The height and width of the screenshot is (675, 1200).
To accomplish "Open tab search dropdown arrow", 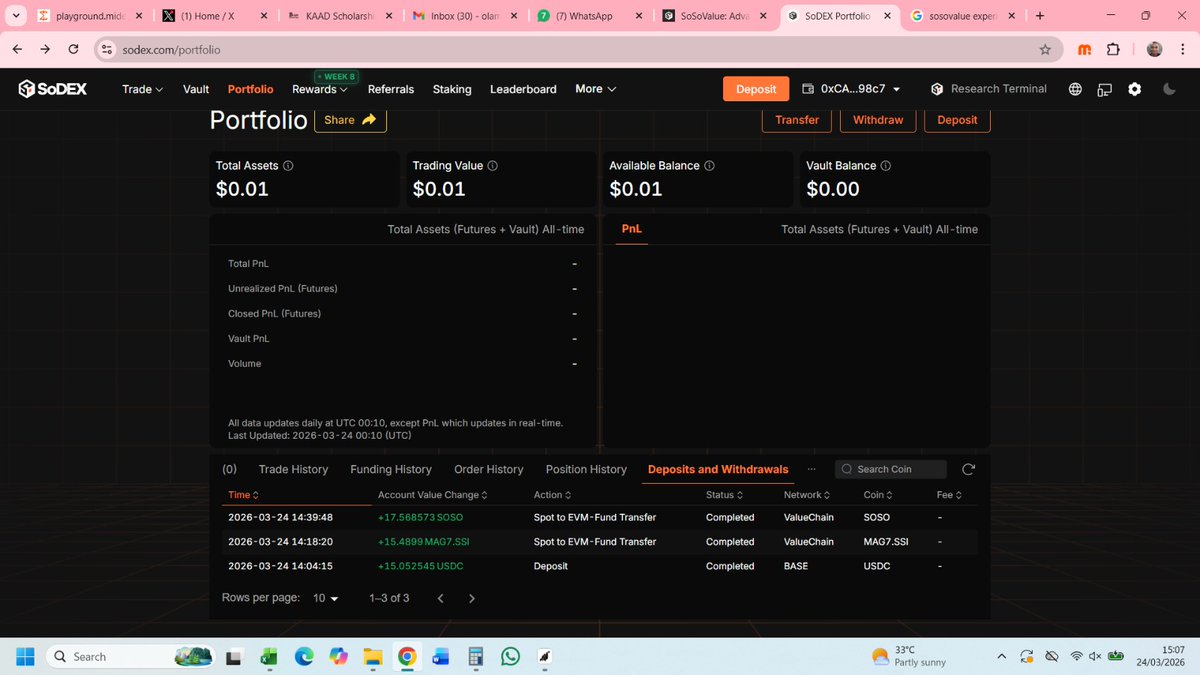I will [15, 16].
